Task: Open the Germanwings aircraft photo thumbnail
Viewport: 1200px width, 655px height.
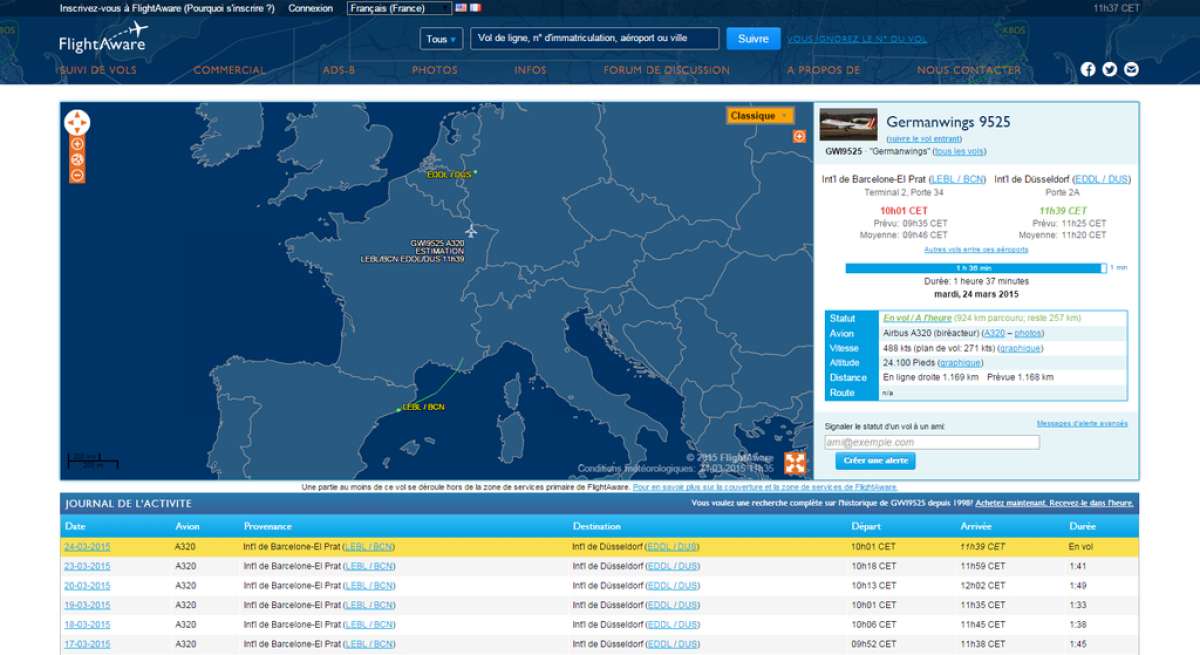Action: (848, 124)
